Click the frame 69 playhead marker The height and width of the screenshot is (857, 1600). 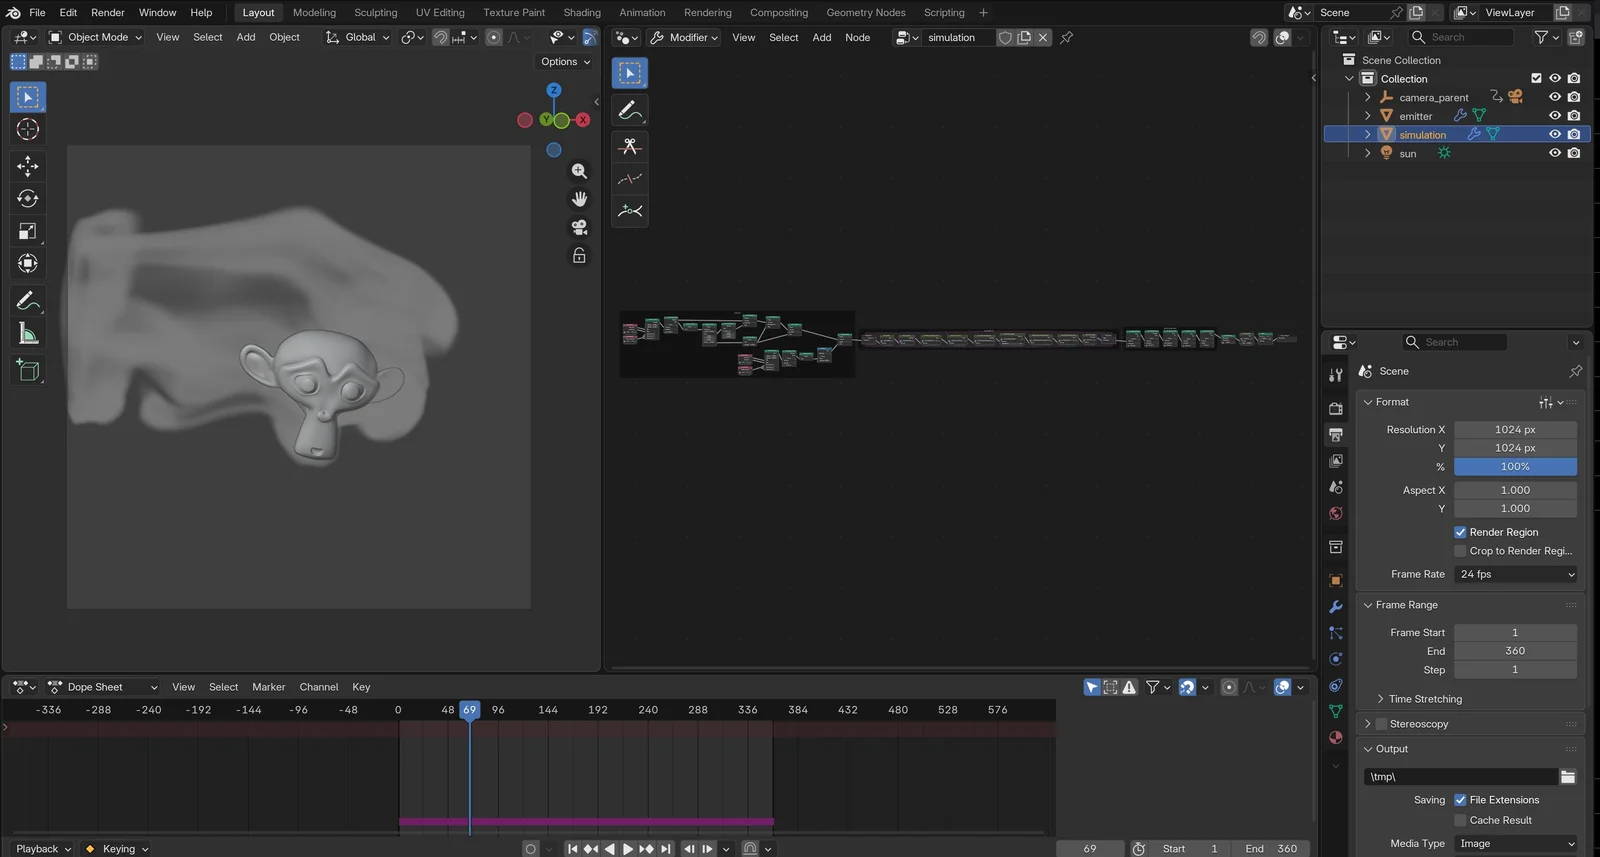[469, 710]
